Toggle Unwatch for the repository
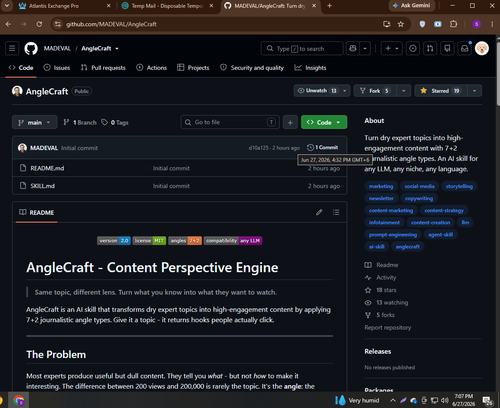500x408 pixels. coord(317,91)
